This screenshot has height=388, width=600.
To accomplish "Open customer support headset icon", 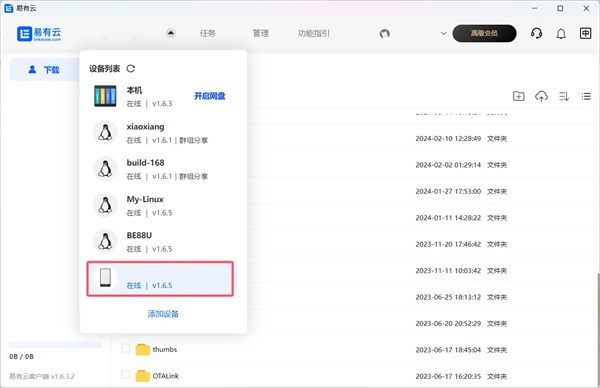I will 536,33.
